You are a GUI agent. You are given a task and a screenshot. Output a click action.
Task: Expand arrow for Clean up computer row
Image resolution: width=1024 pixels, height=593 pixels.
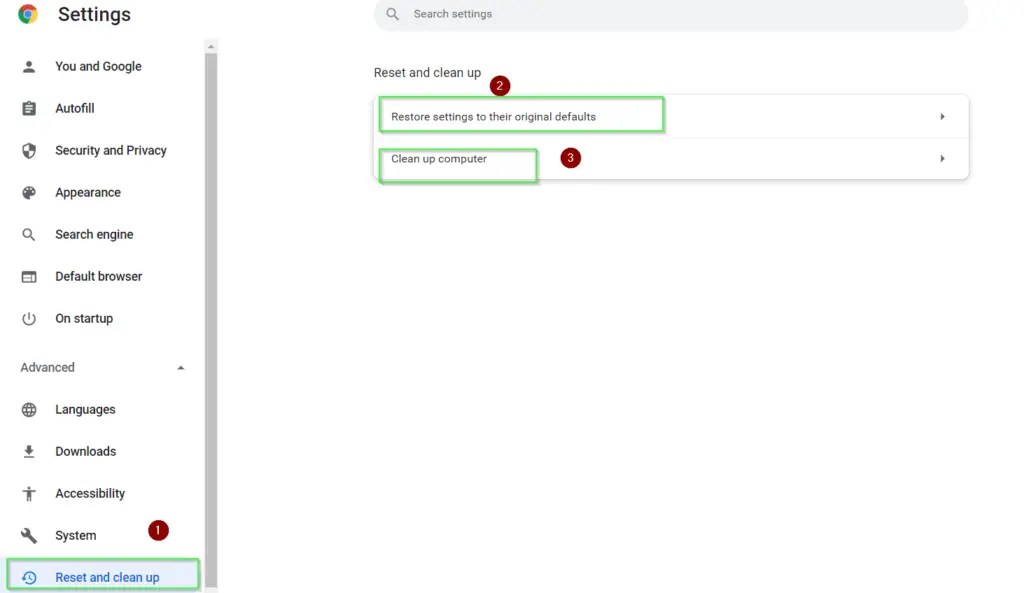click(x=942, y=159)
